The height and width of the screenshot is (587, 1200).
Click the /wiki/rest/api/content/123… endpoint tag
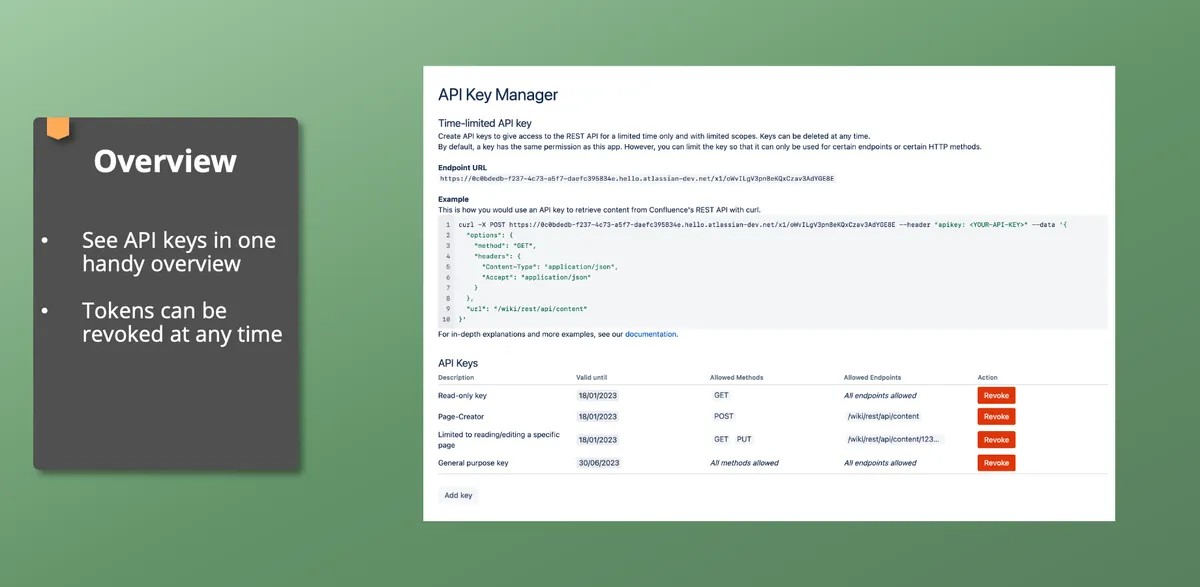click(x=894, y=439)
